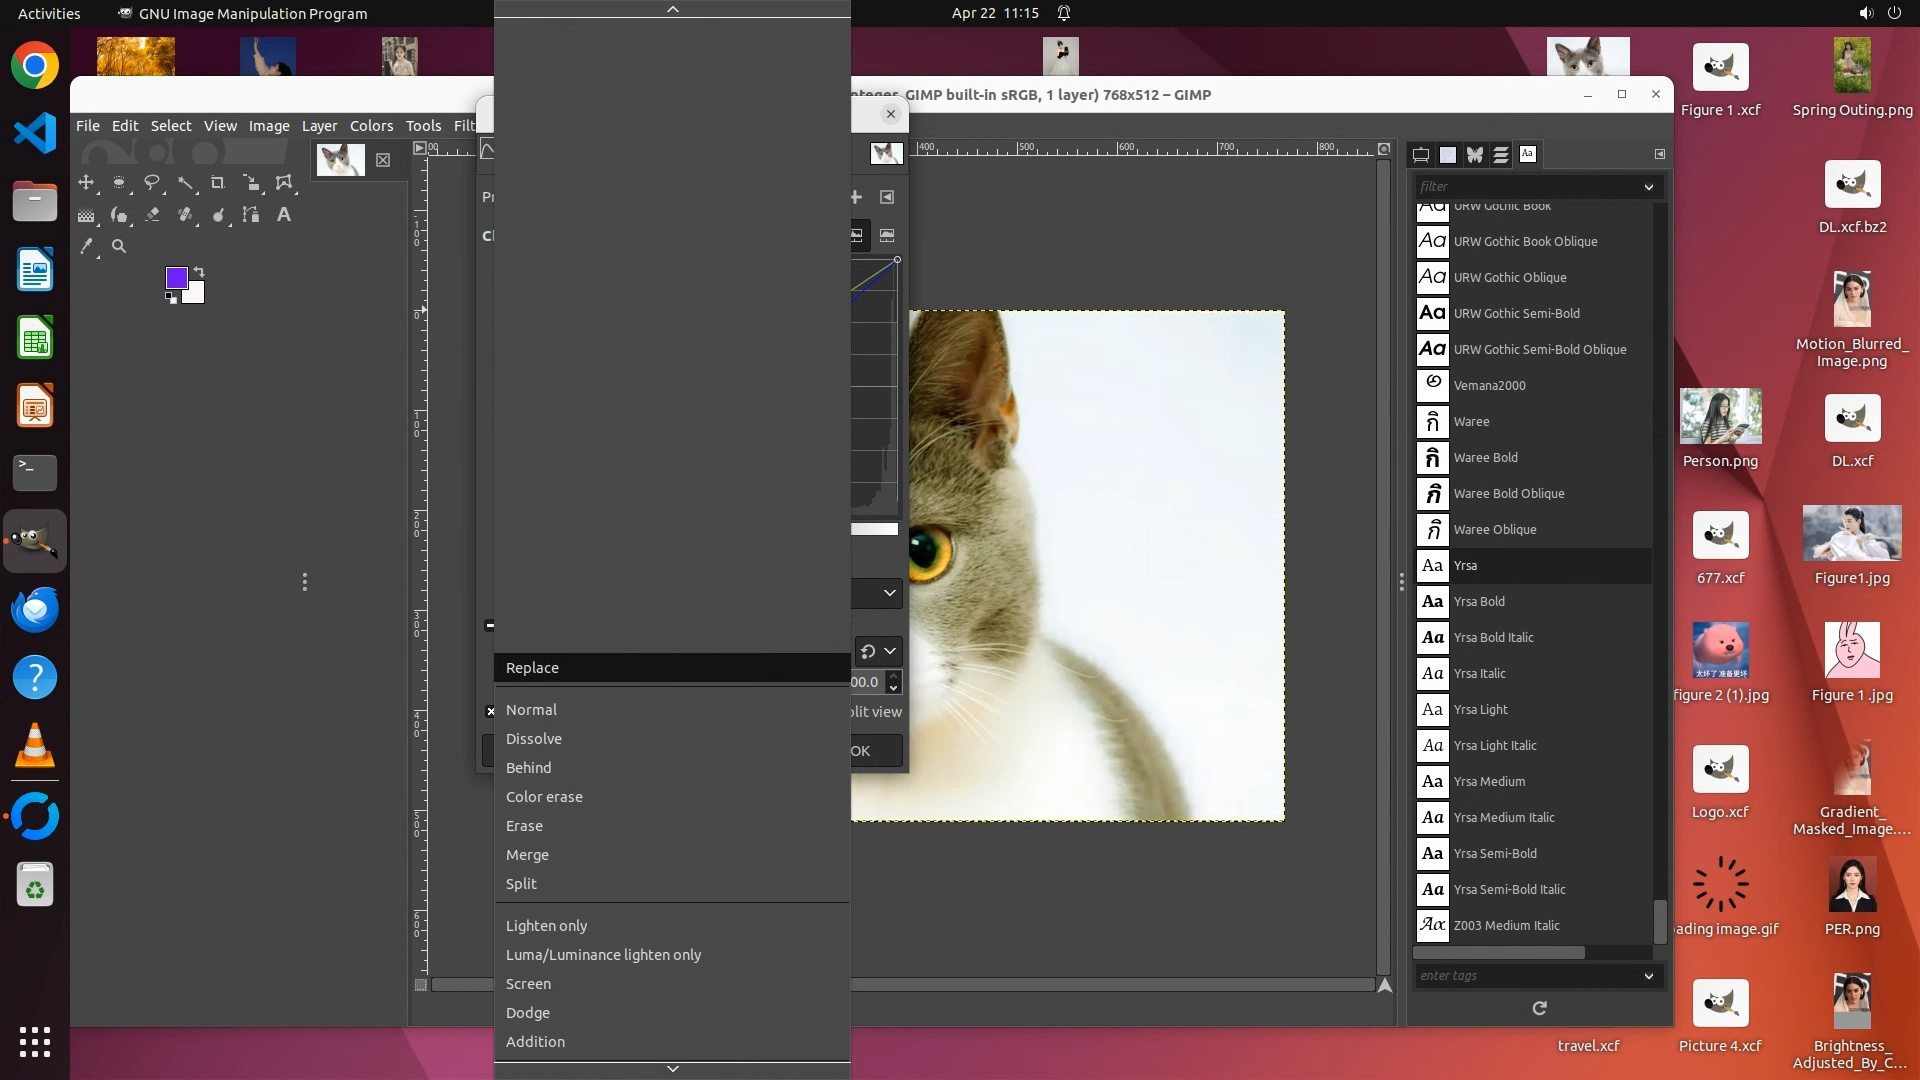Select the Move tool in toolbox

pyautogui.click(x=86, y=183)
